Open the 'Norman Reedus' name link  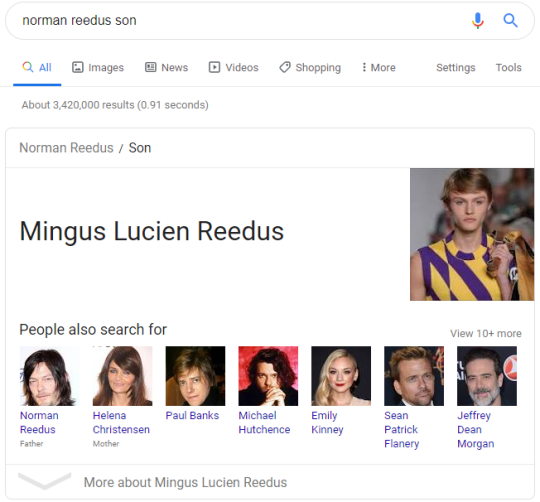(x=39, y=422)
